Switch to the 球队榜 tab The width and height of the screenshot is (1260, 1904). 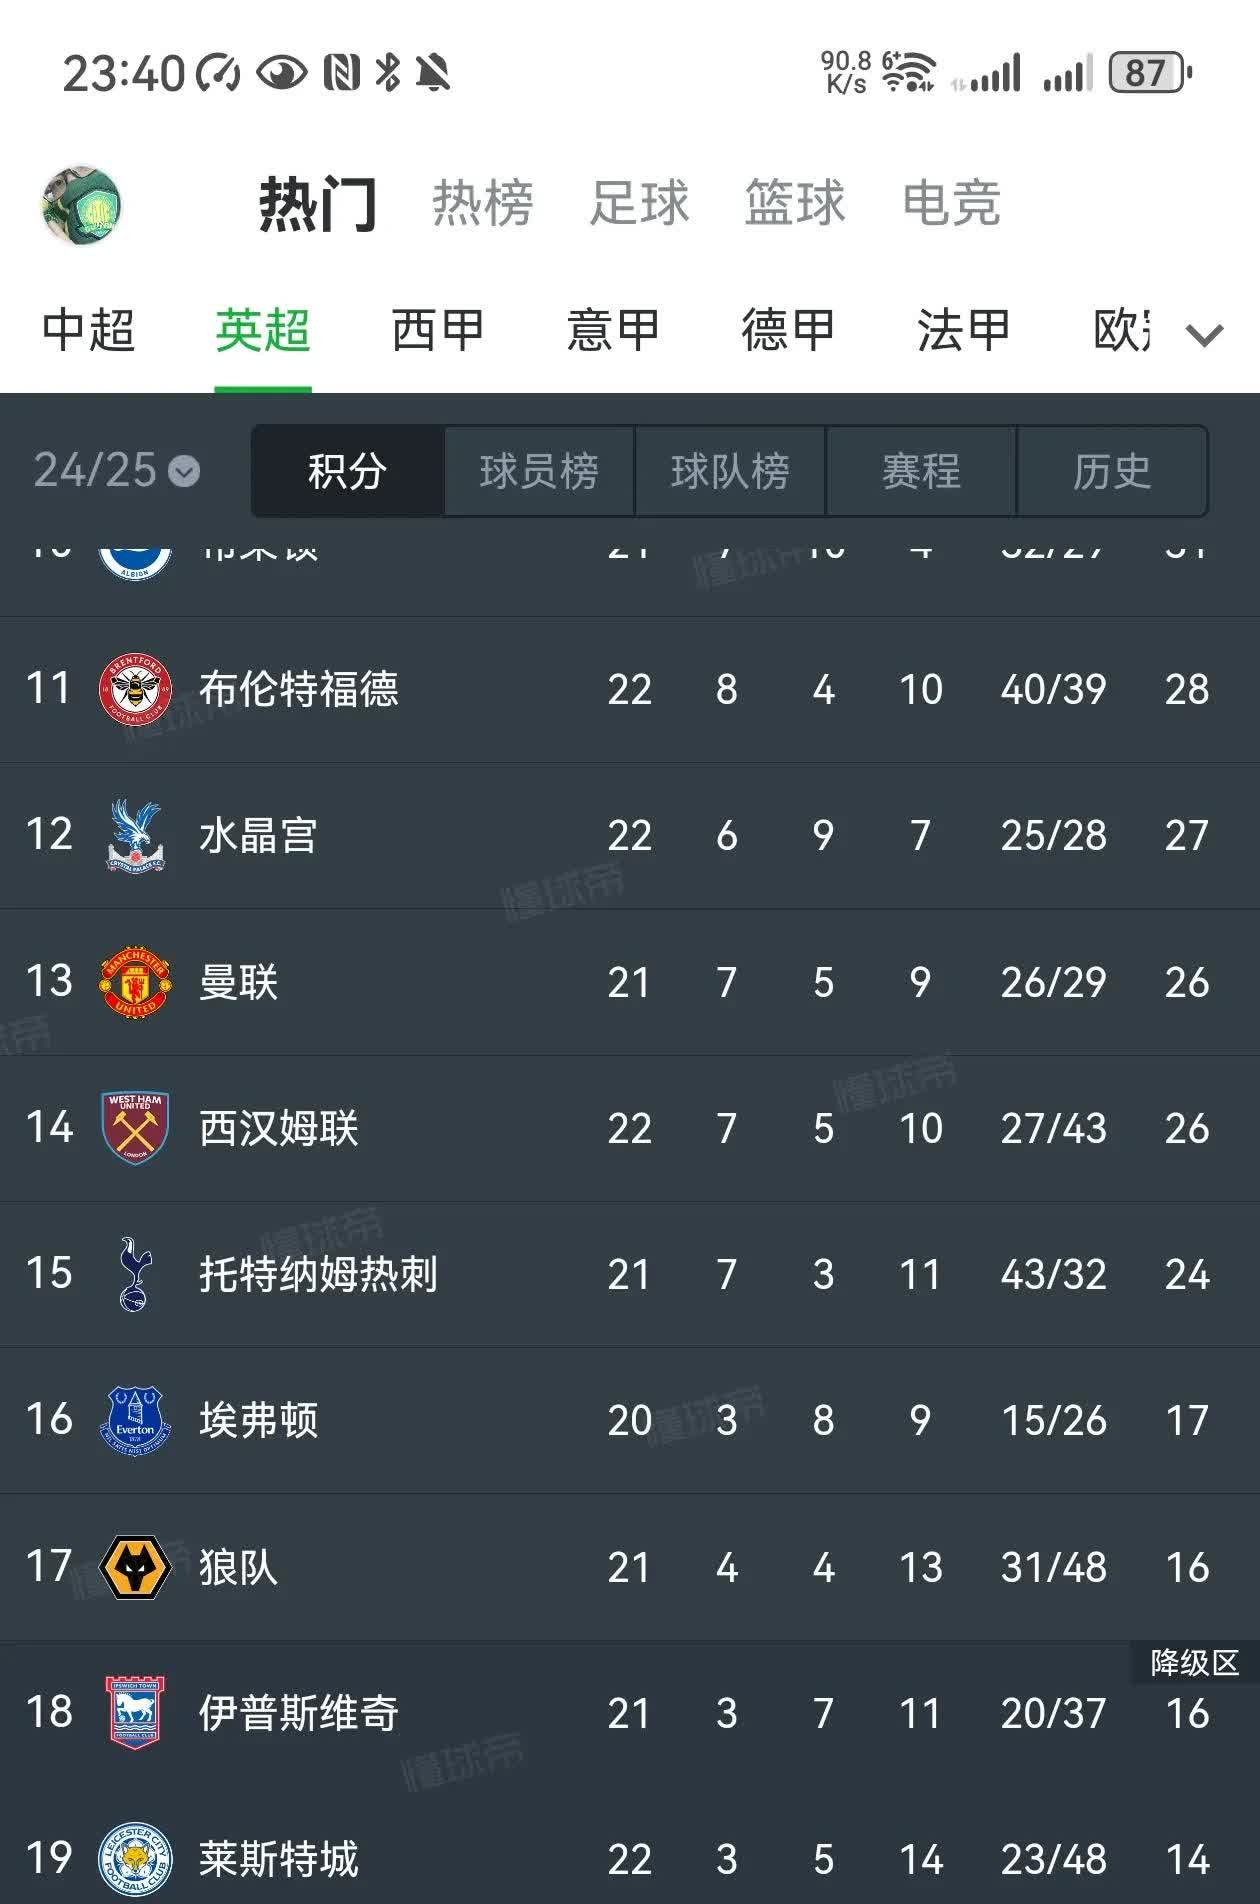tap(730, 472)
